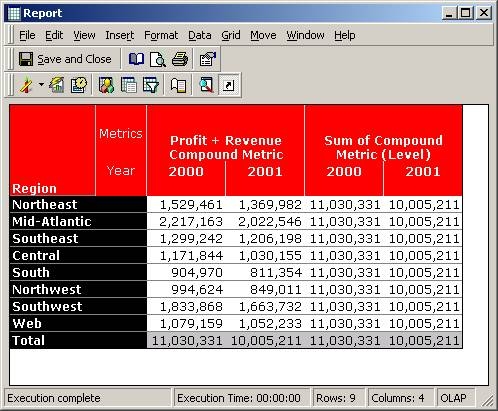
Task: Open the report filter funnel icon
Action: click(x=151, y=85)
